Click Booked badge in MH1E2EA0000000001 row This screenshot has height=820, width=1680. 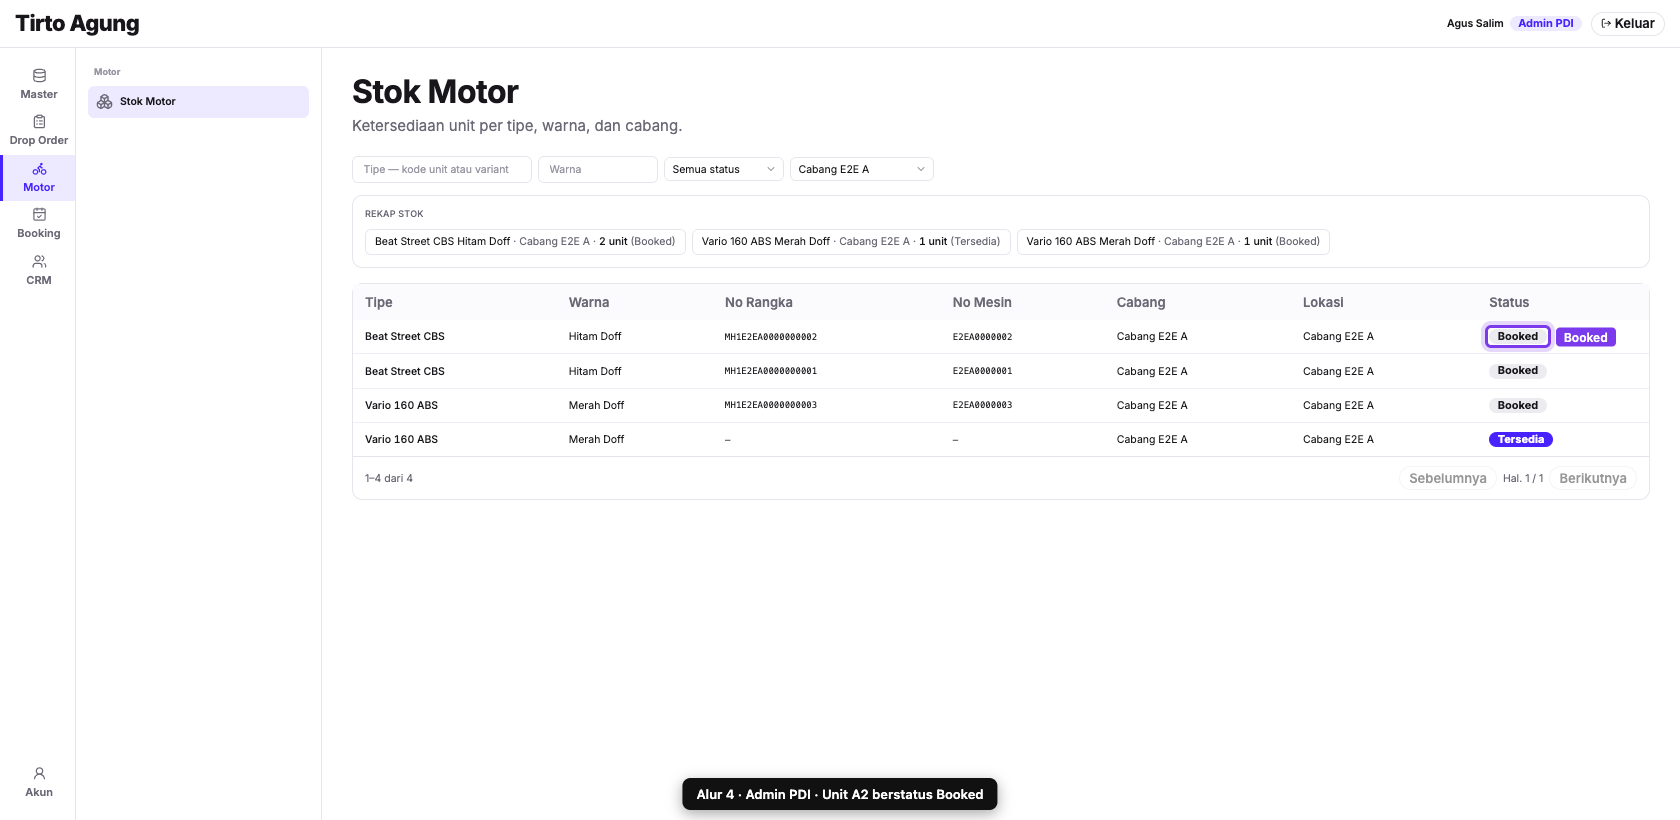(x=1518, y=371)
